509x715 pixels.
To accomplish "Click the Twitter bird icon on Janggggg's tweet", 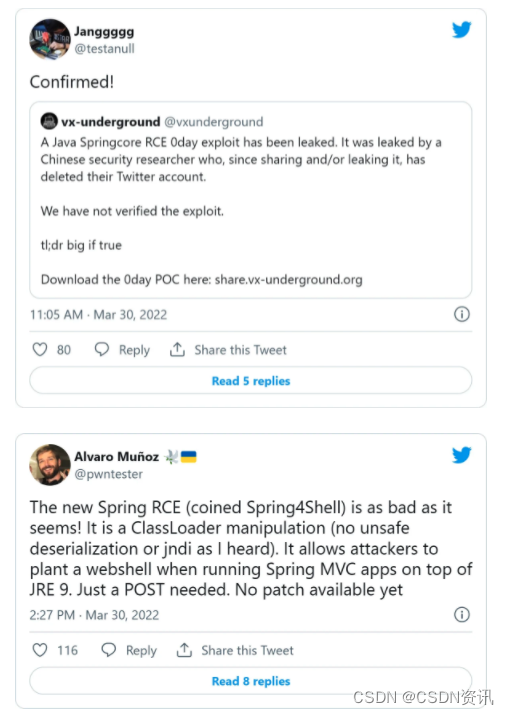I will 462,30.
